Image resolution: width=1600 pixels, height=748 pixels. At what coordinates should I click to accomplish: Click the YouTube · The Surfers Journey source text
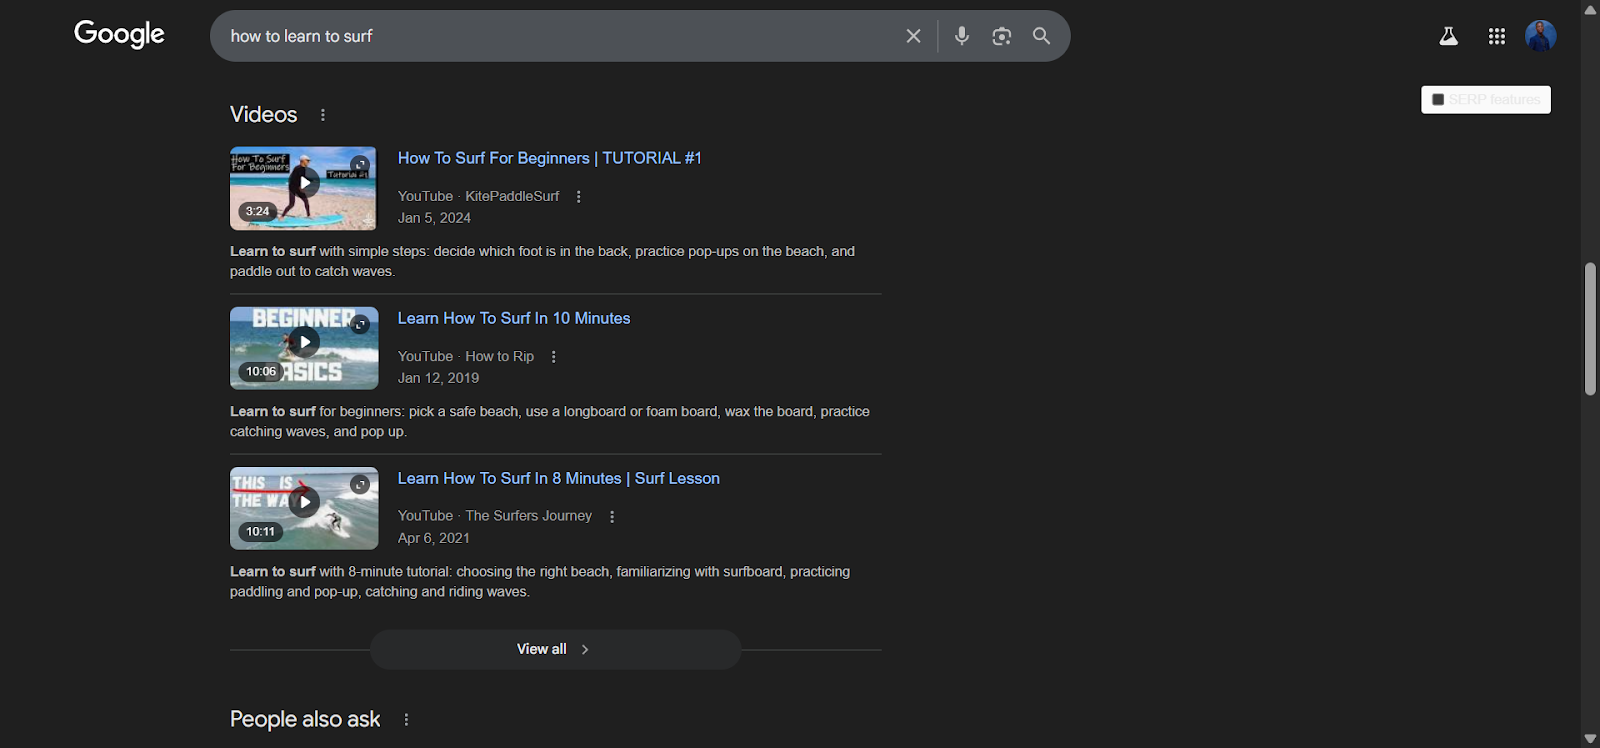[495, 516]
